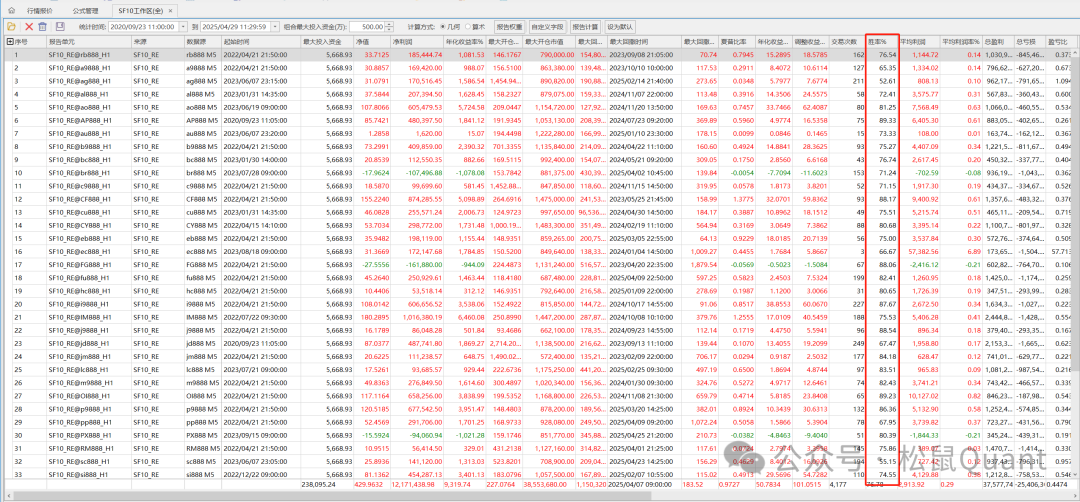The height and width of the screenshot is (502, 1080).
Task: Click the save disk icon
Action: [x=60, y=25]
